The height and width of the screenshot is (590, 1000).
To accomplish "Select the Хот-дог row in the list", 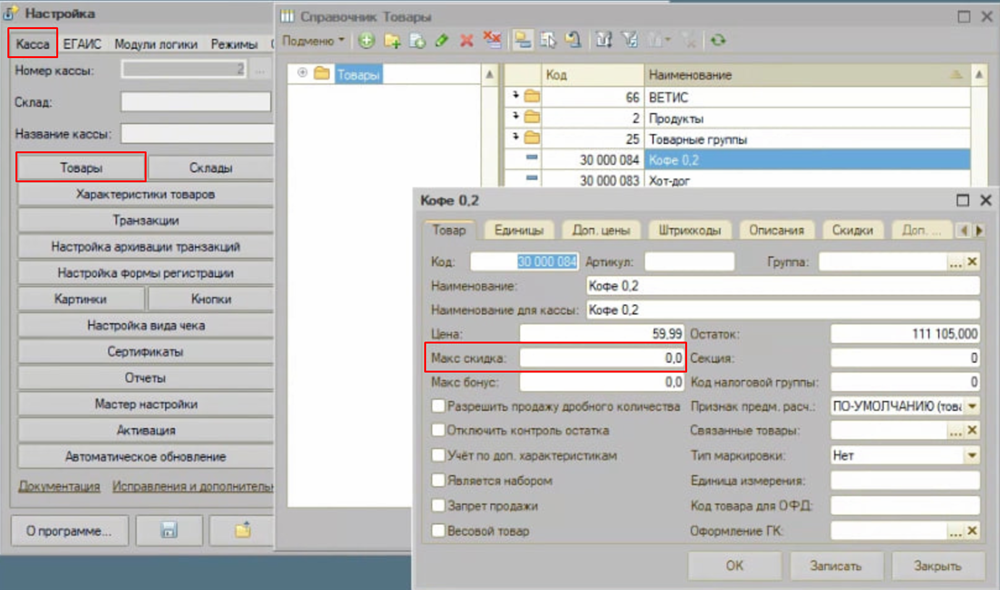I will click(737, 180).
